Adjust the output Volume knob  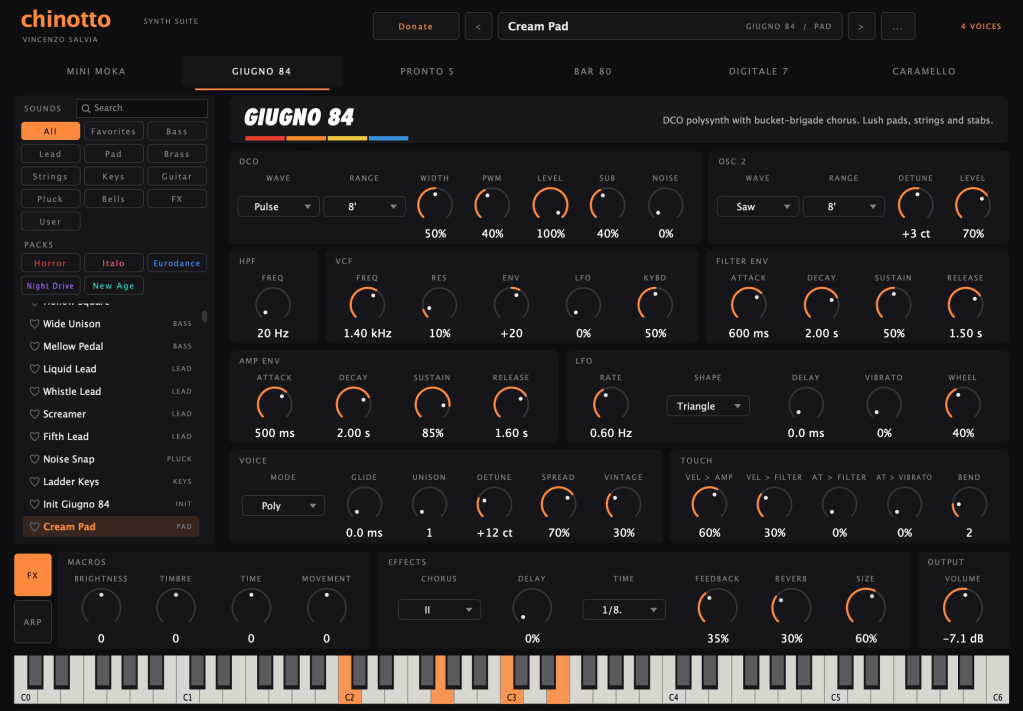tap(962, 607)
